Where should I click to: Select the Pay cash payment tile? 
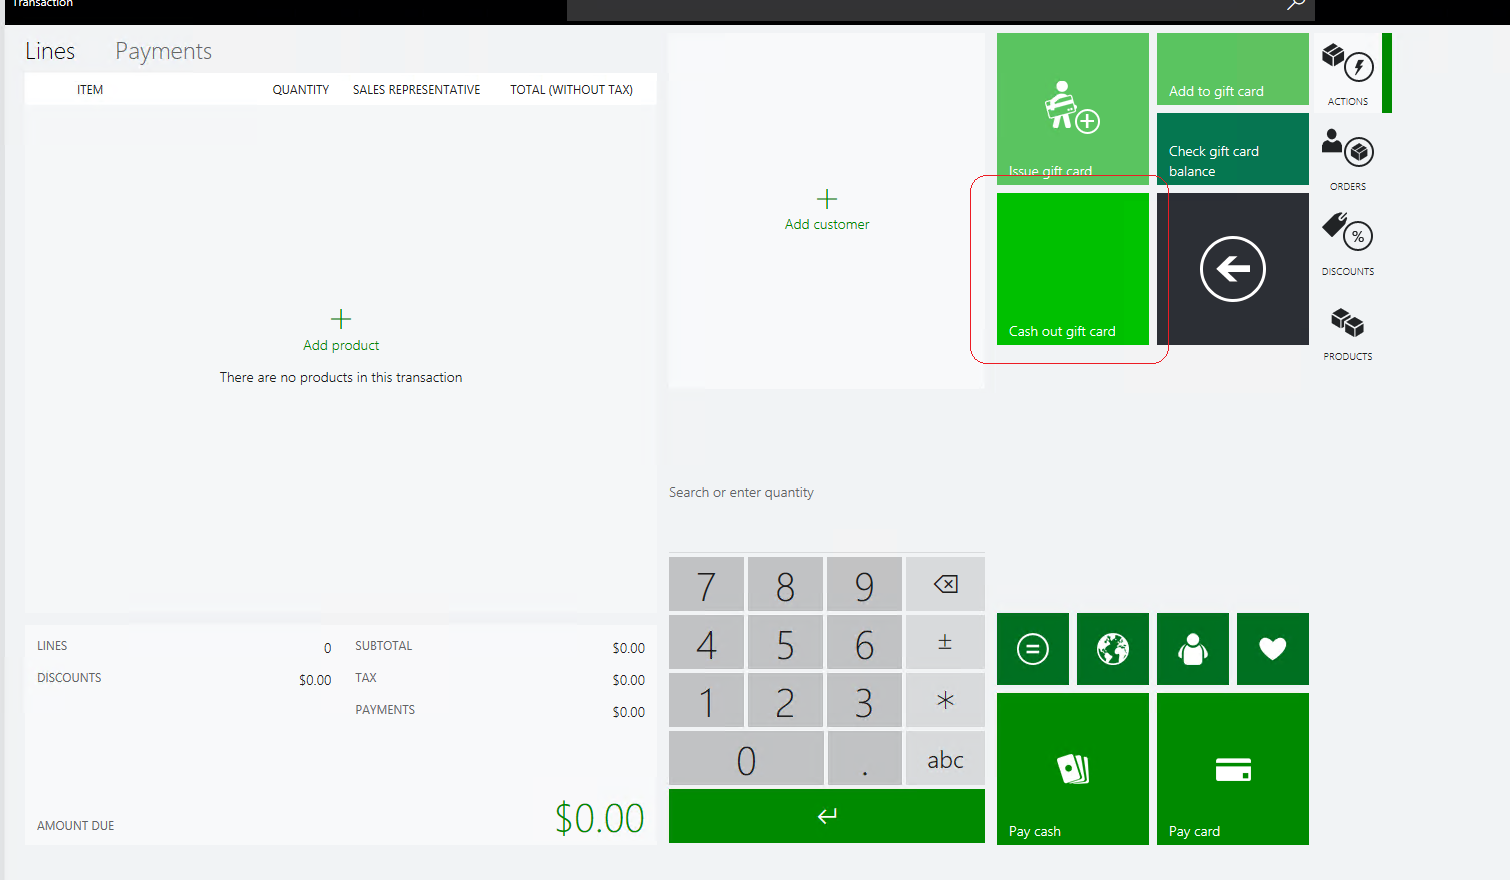1072,769
